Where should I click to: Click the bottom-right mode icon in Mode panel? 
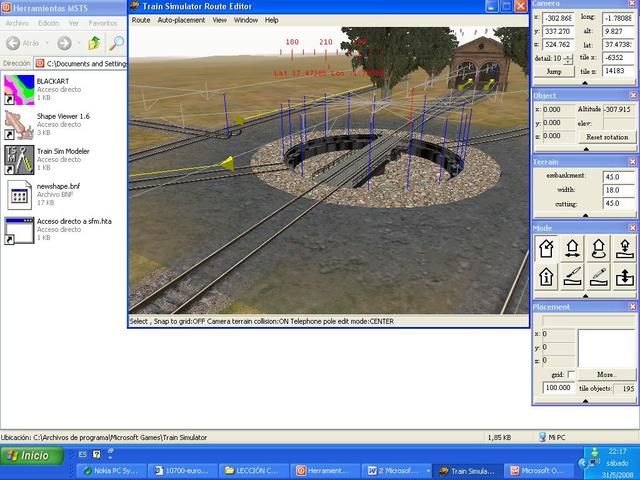point(623,277)
